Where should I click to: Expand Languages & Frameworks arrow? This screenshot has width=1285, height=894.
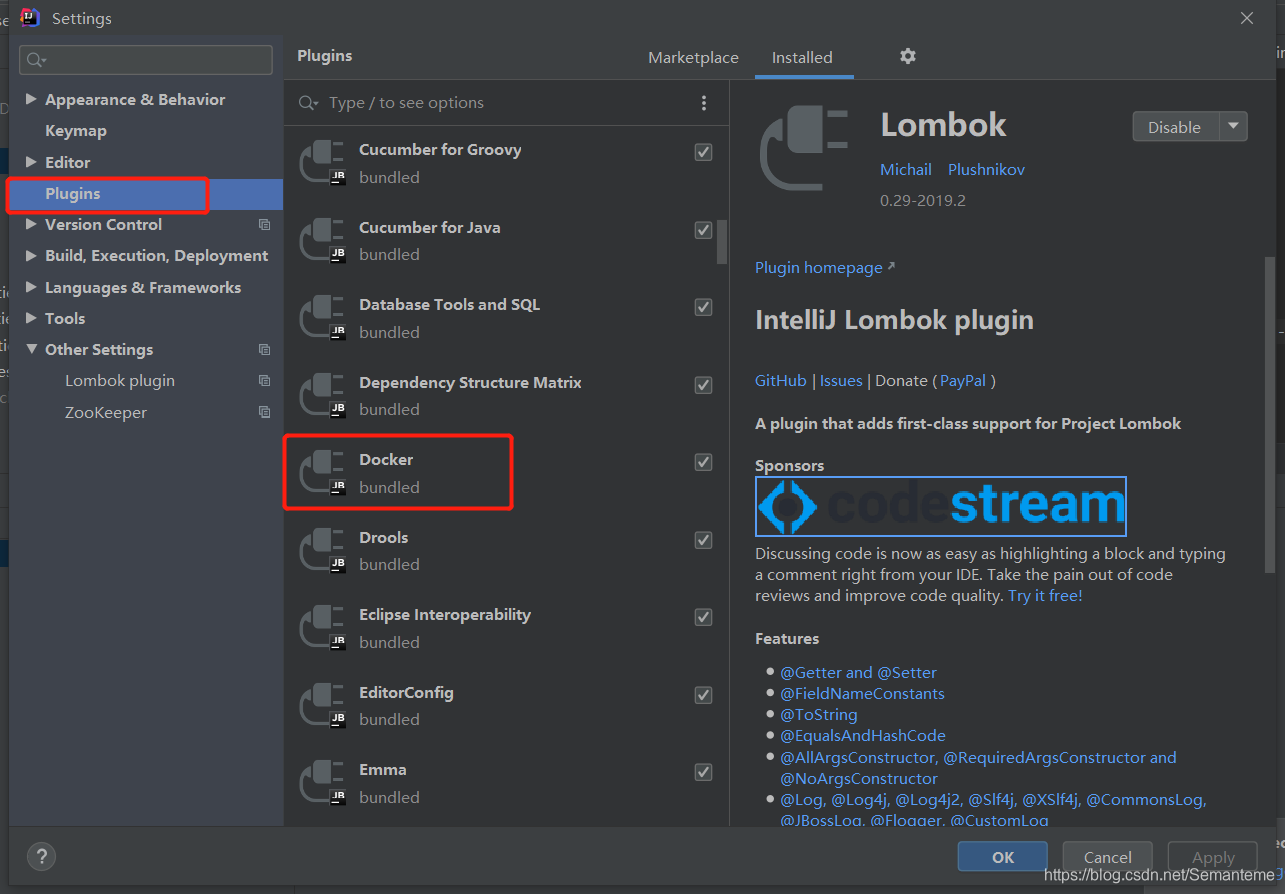[x=31, y=287]
